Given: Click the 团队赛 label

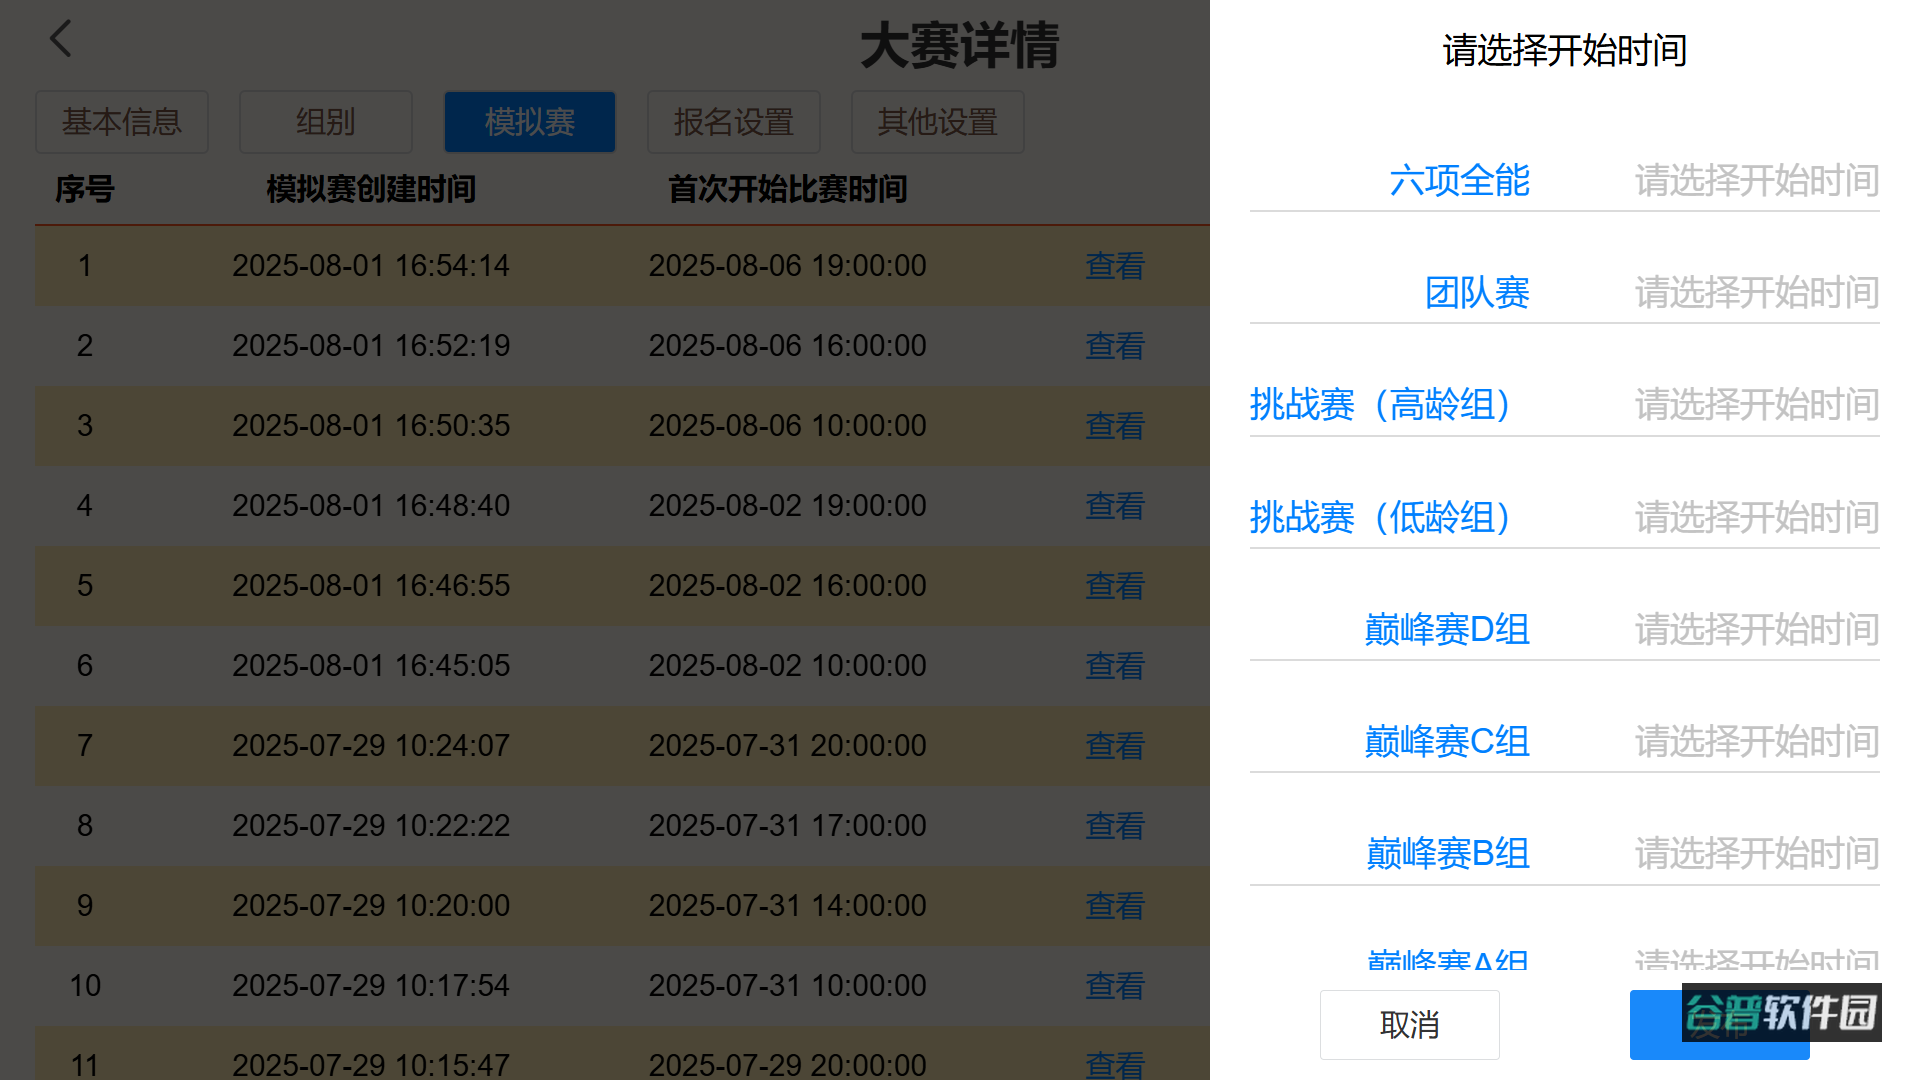Looking at the screenshot, I should [x=1477, y=293].
